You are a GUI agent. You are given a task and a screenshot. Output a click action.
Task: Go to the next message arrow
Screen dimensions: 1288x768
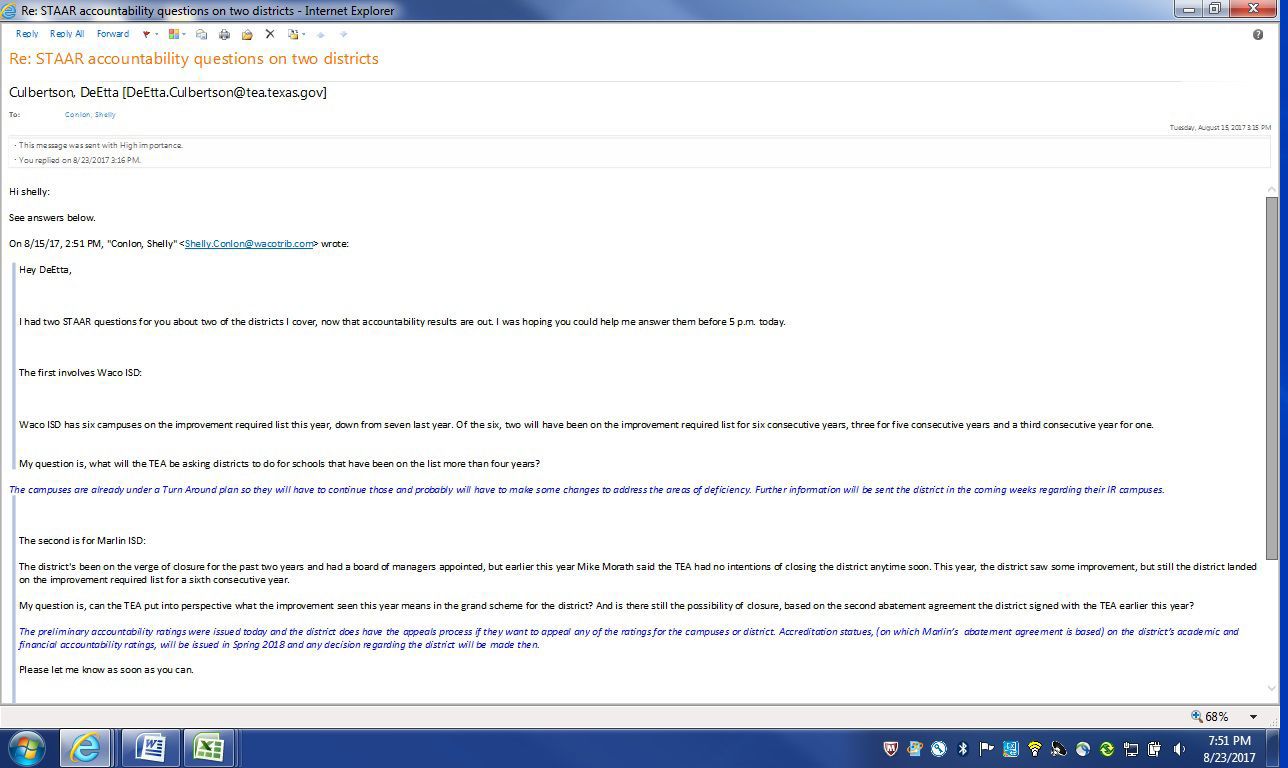click(343, 34)
